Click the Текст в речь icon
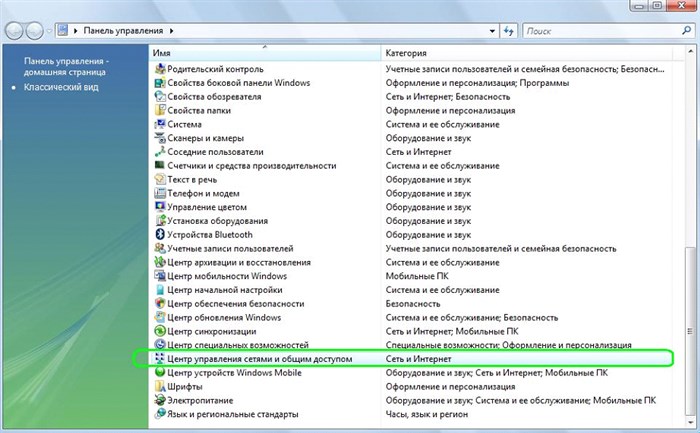This screenshot has width=700, height=433. tap(160, 179)
